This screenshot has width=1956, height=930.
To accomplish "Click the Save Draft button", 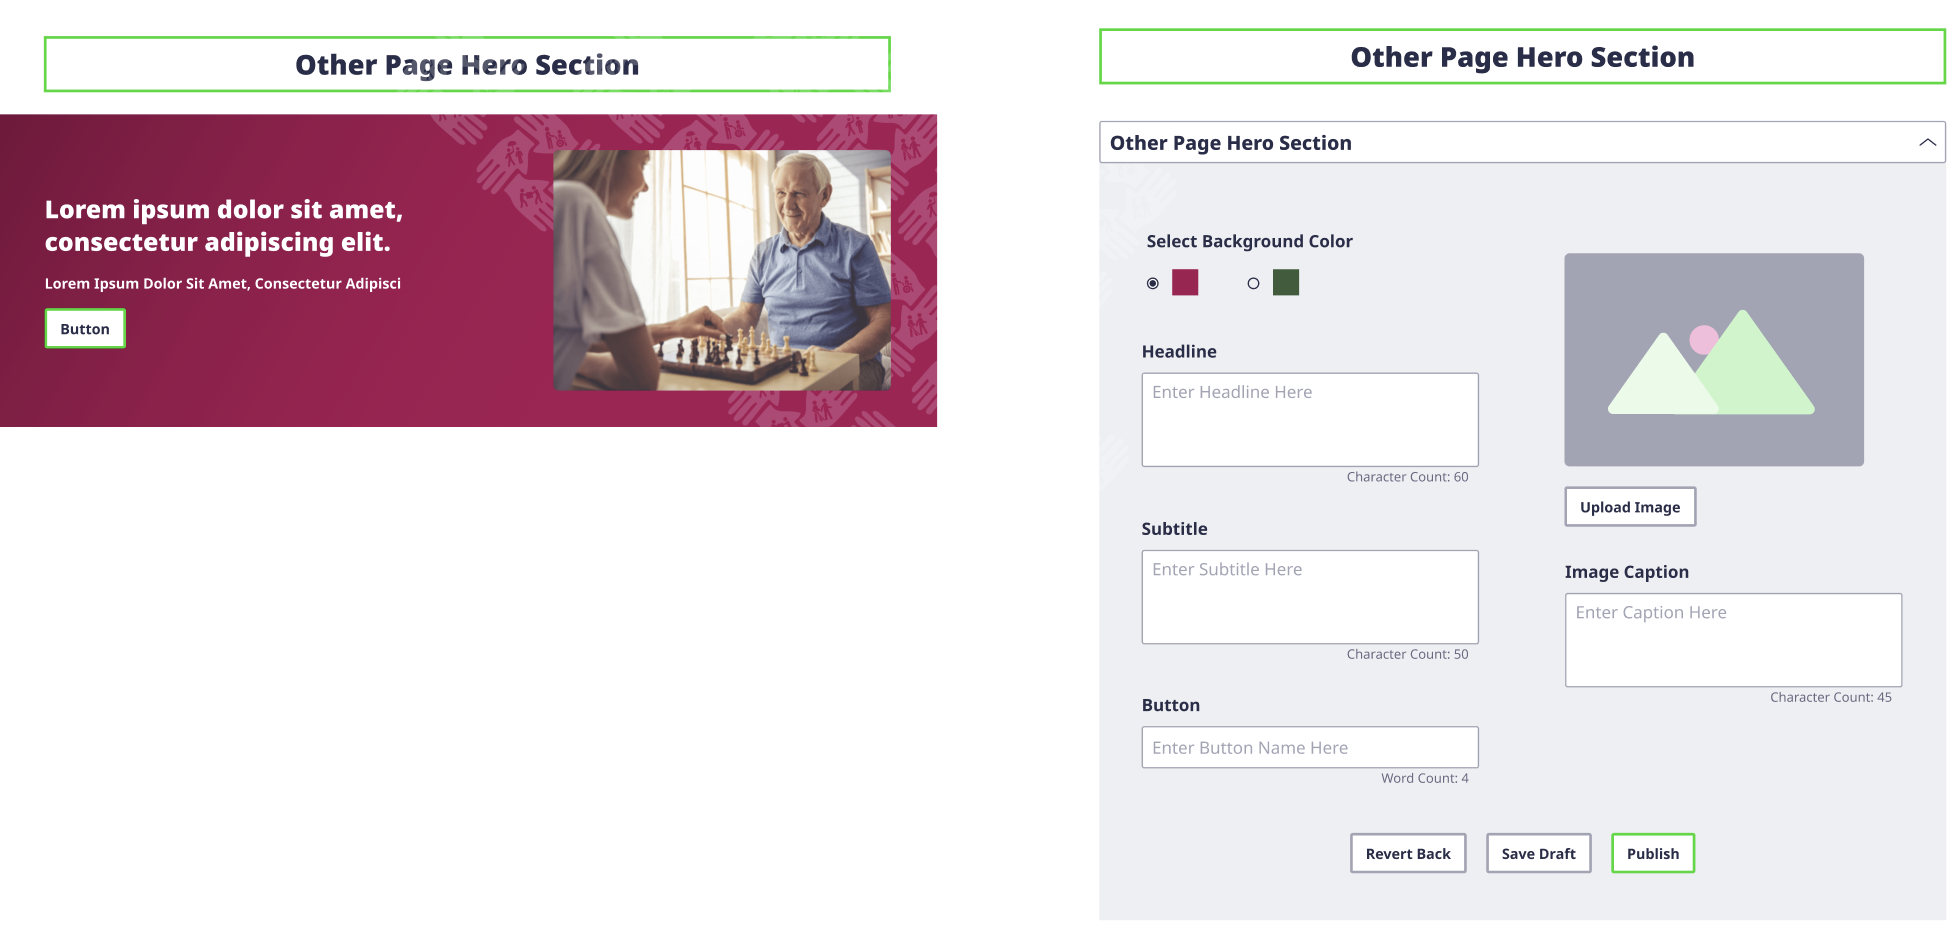I will (x=1538, y=853).
